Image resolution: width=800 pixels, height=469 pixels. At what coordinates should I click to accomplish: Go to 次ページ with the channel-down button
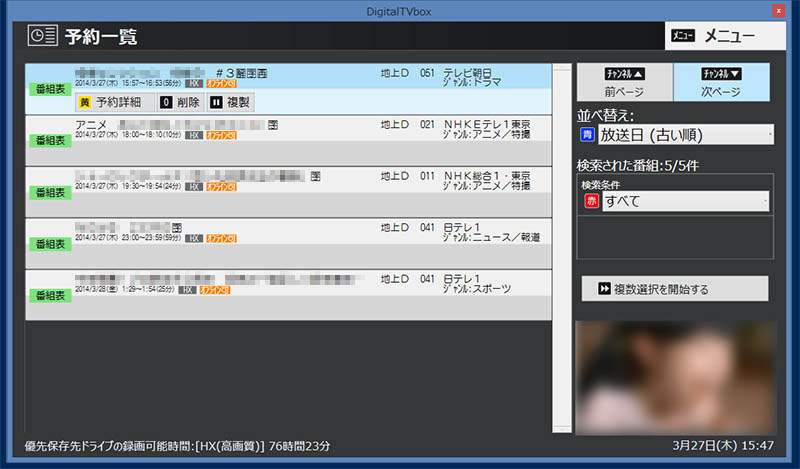721,82
